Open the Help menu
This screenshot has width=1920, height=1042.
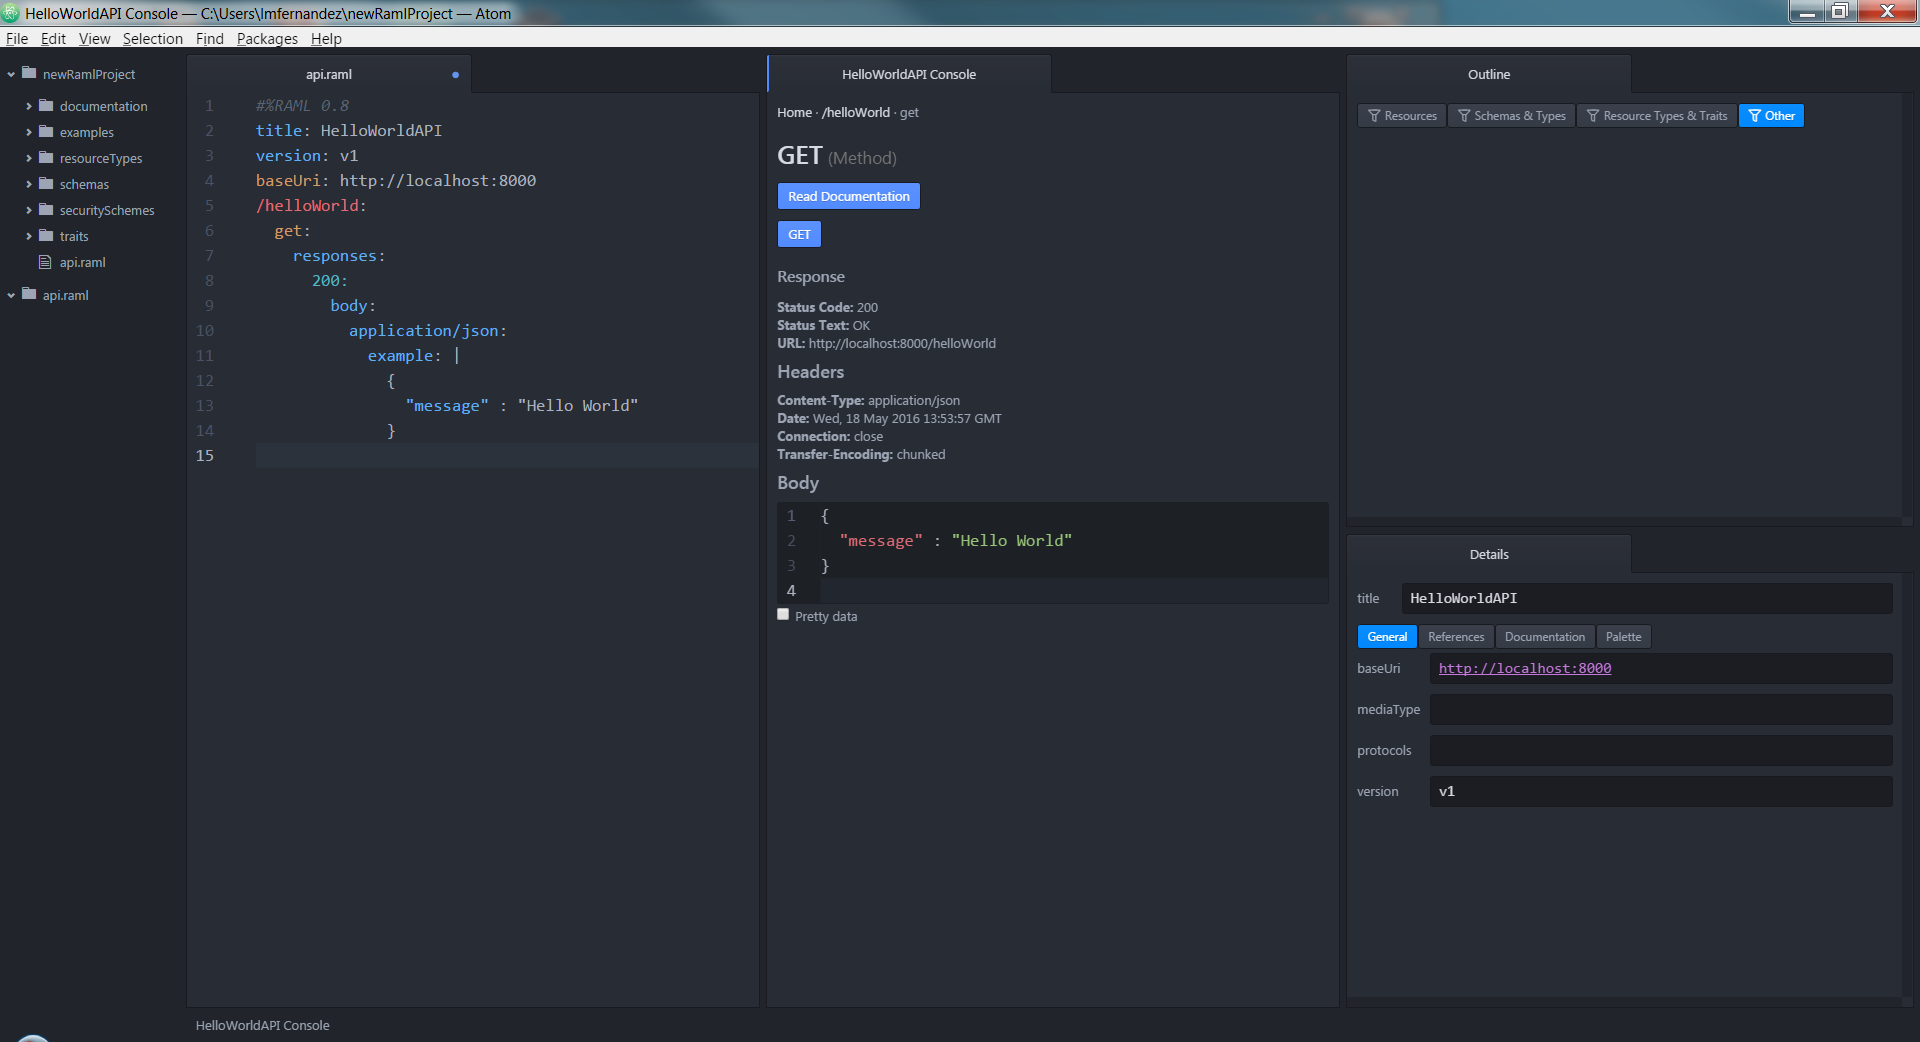tap(326, 38)
